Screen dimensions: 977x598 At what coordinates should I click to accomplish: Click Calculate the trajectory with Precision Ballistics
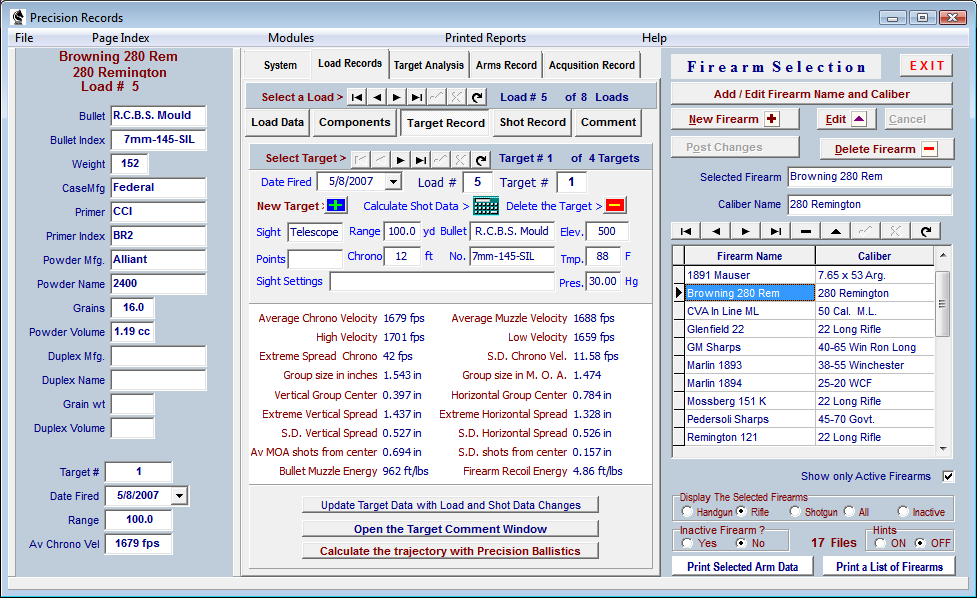(450, 551)
